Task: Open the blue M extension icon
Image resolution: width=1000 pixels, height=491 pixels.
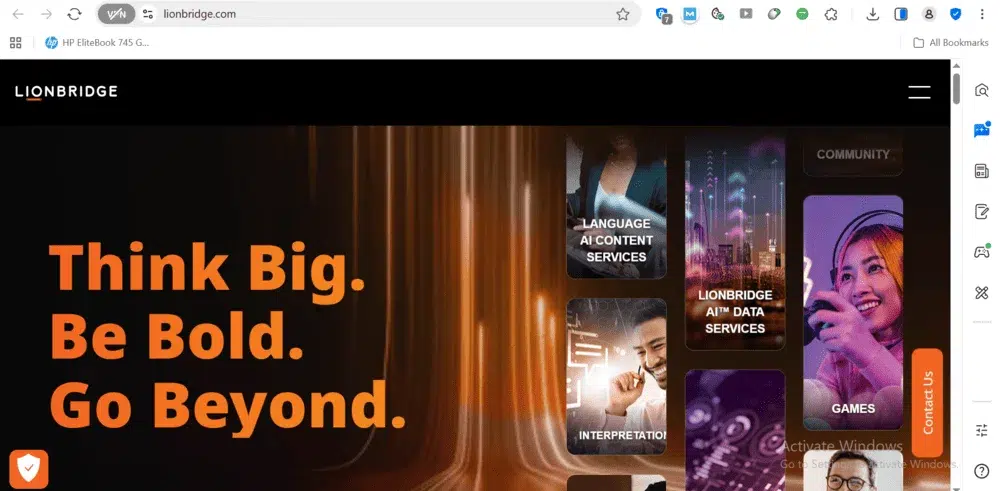Action: [x=689, y=14]
